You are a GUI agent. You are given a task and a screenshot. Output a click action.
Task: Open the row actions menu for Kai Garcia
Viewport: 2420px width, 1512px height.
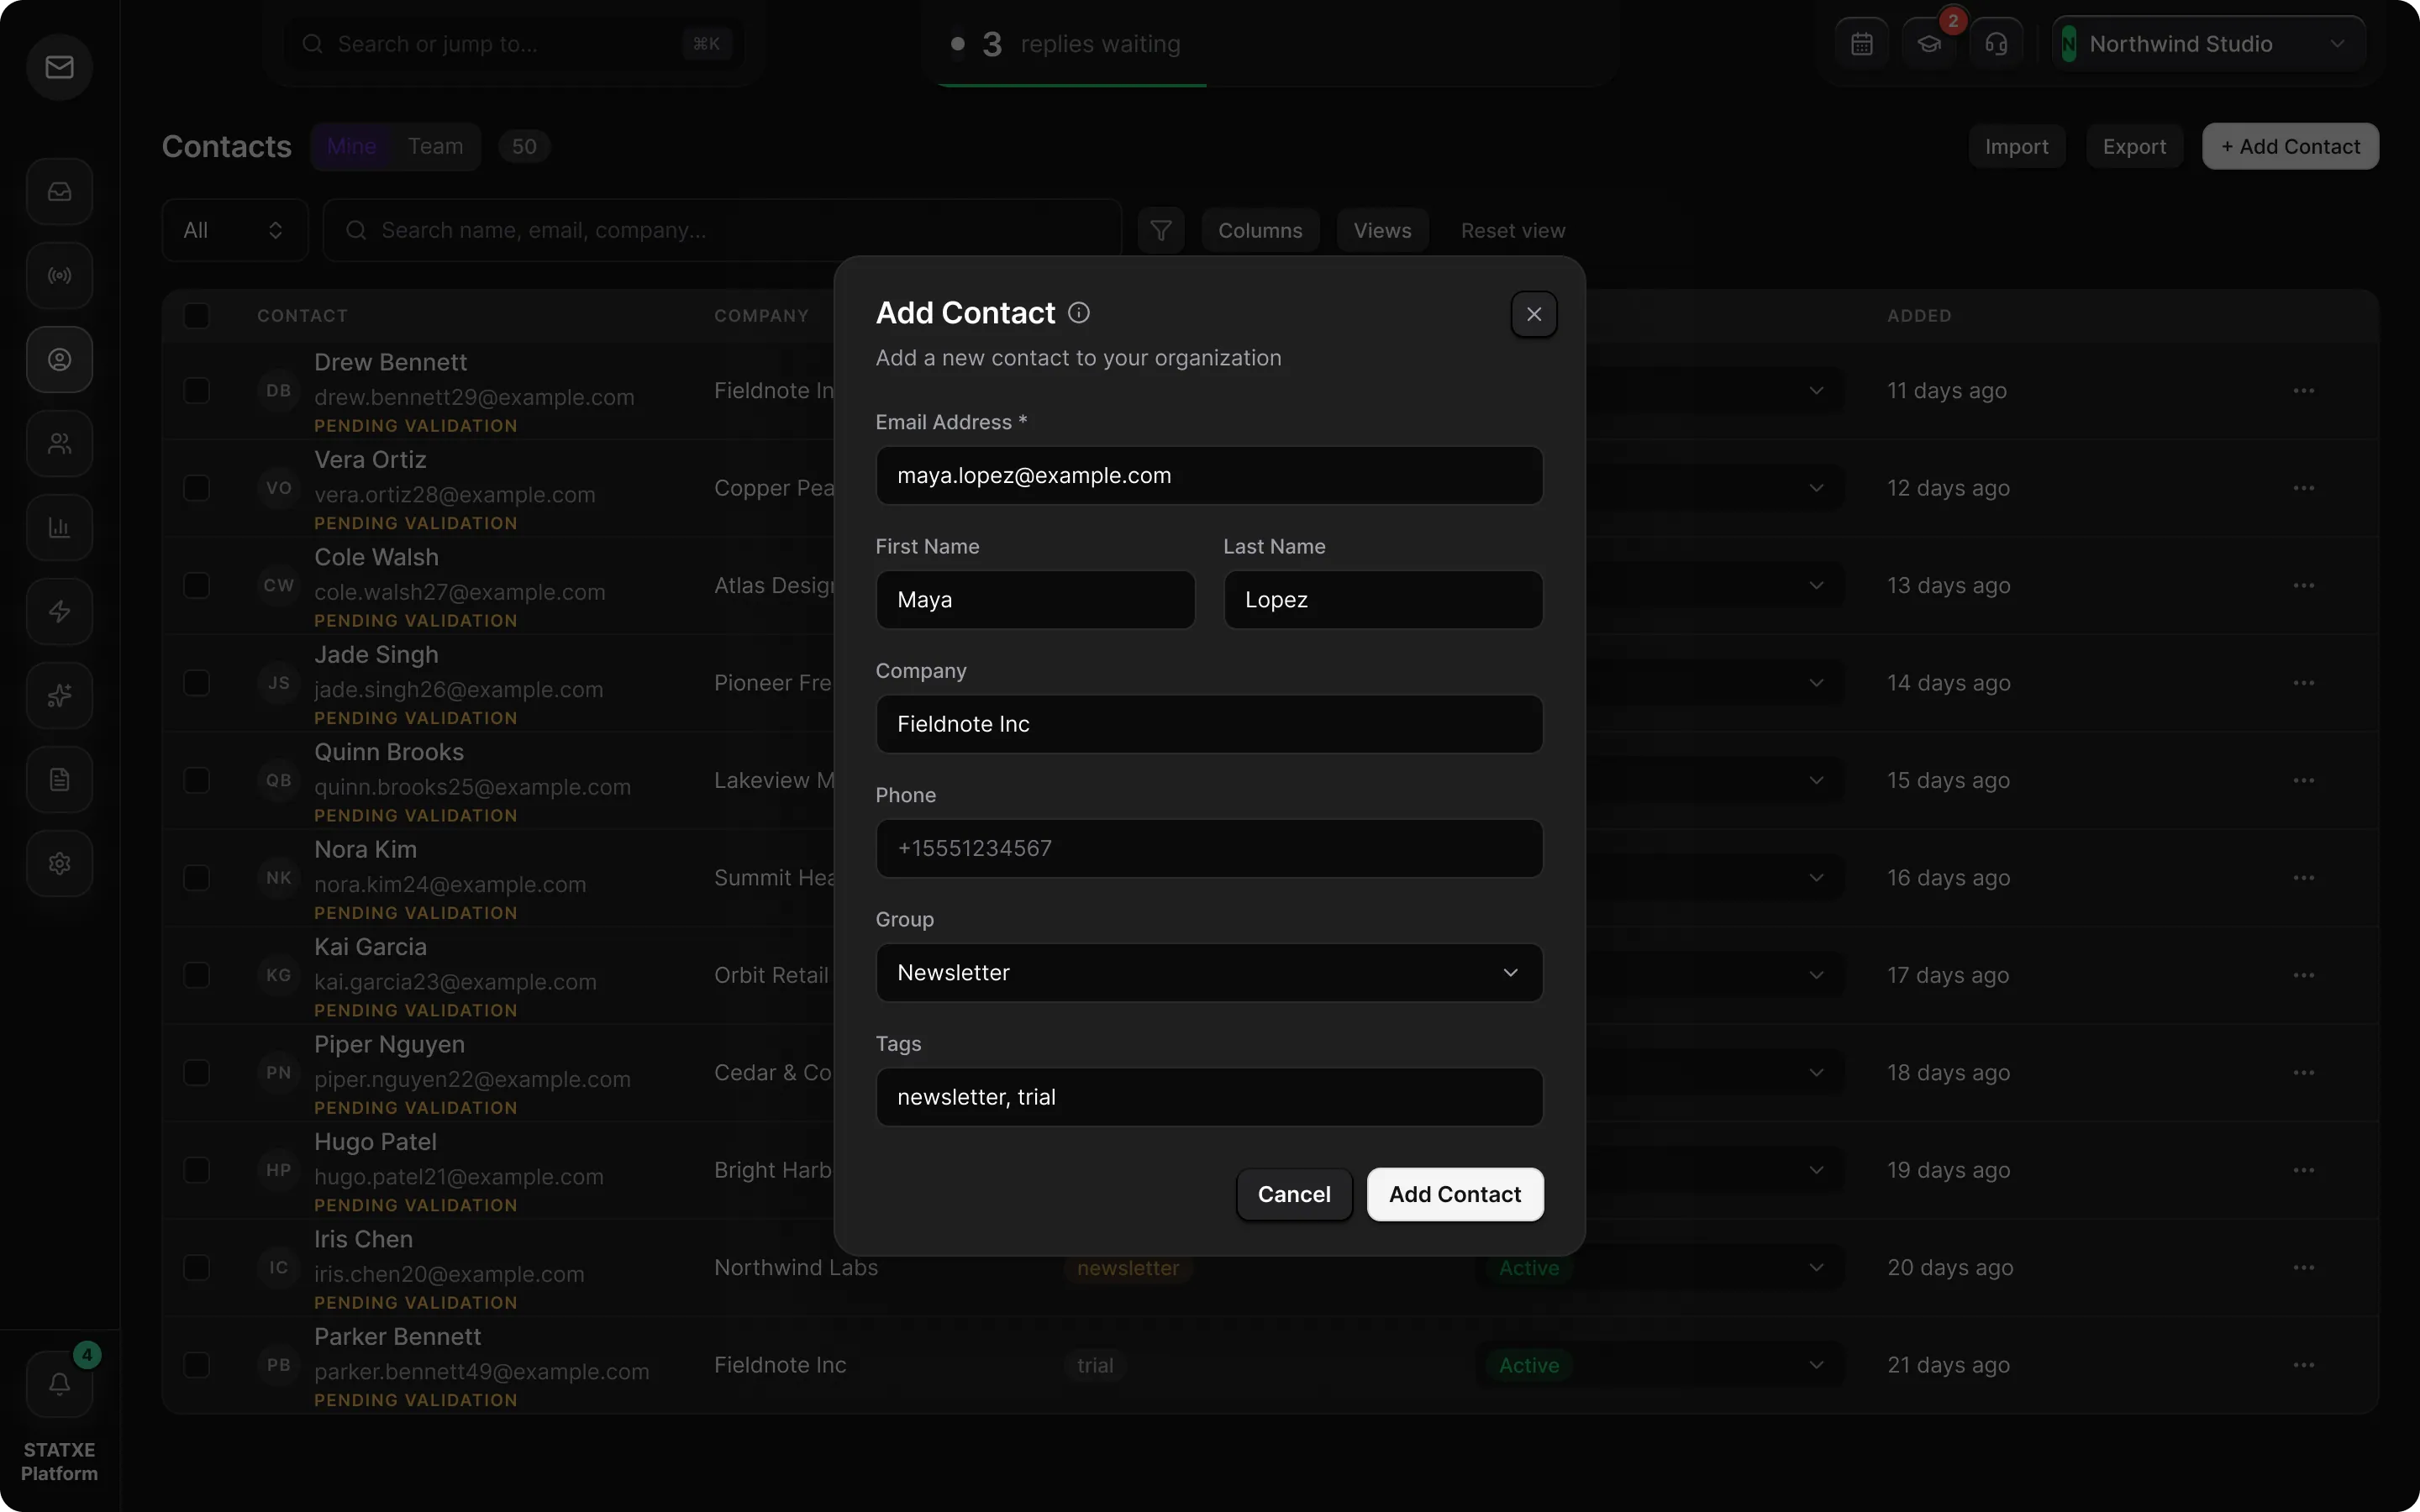pyautogui.click(x=2304, y=975)
